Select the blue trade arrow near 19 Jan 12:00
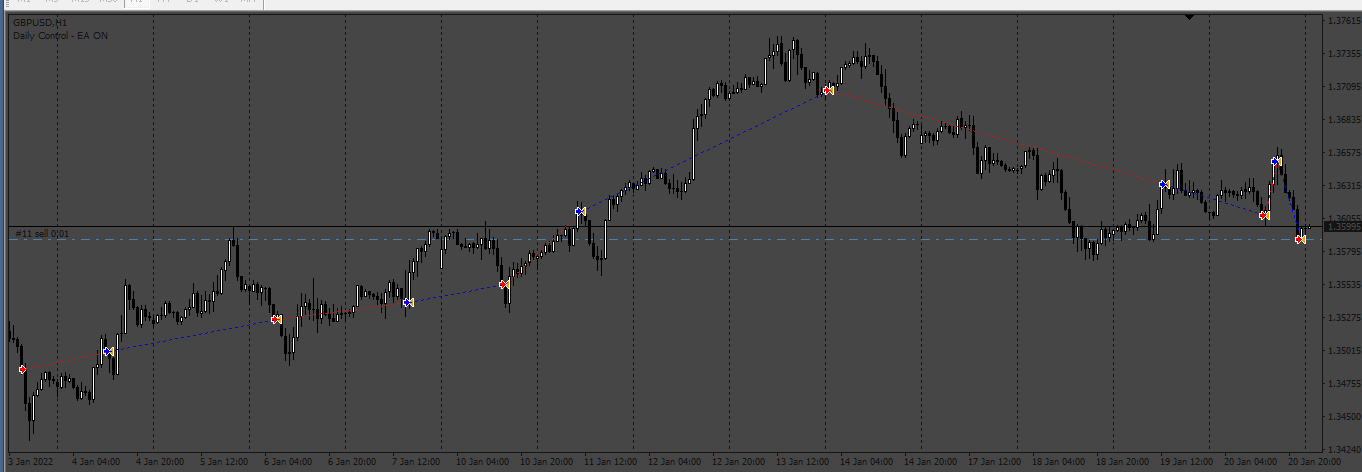This screenshot has height=472, width=1362. (1164, 184)
